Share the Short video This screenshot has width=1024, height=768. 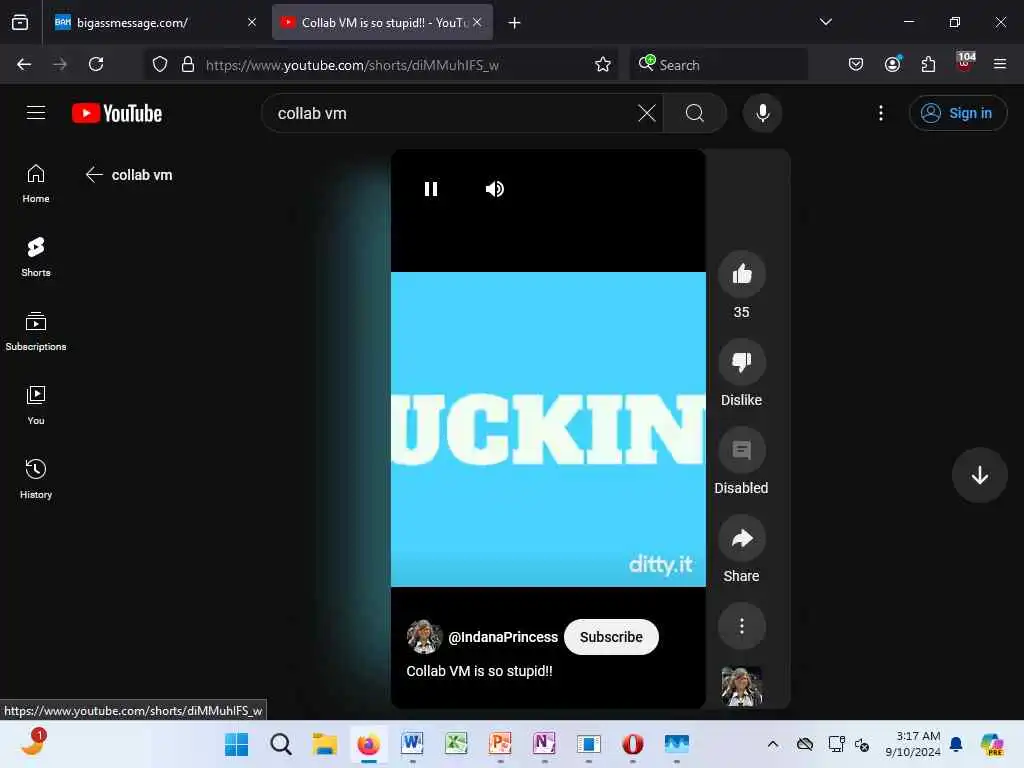click(741, 538)
